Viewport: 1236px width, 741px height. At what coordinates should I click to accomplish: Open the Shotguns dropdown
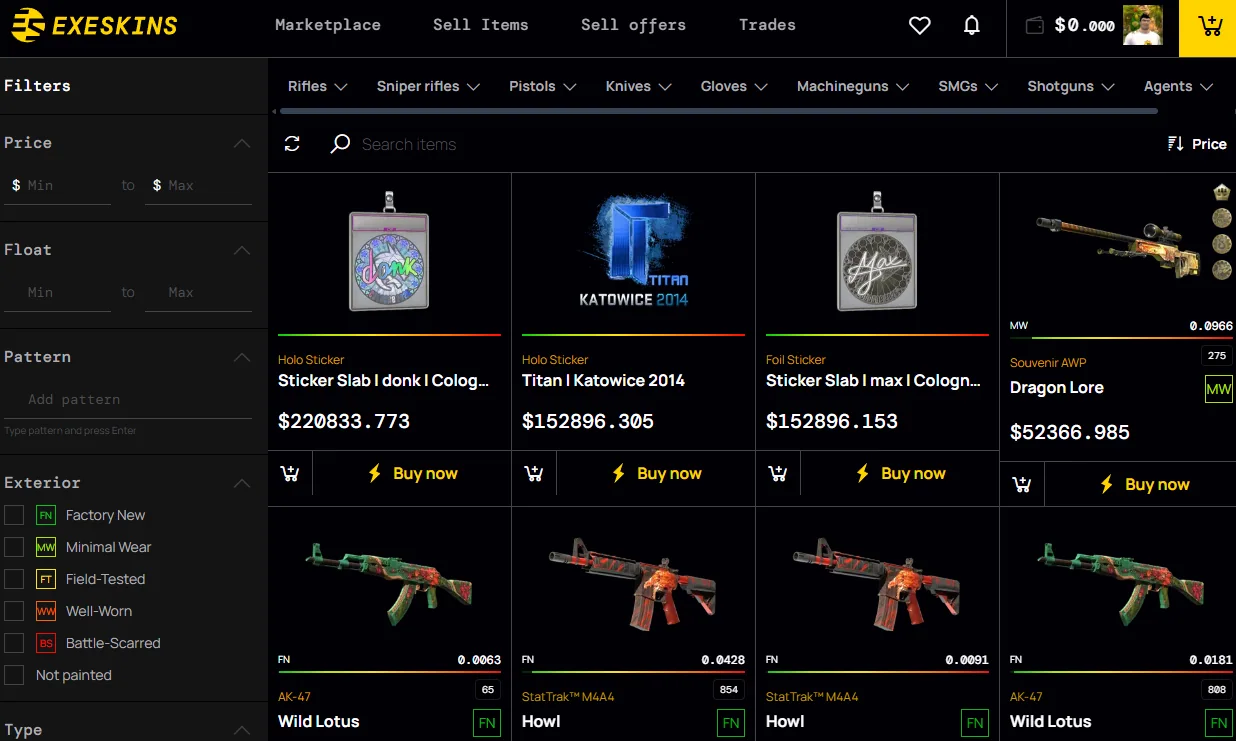click(1070, 86)
